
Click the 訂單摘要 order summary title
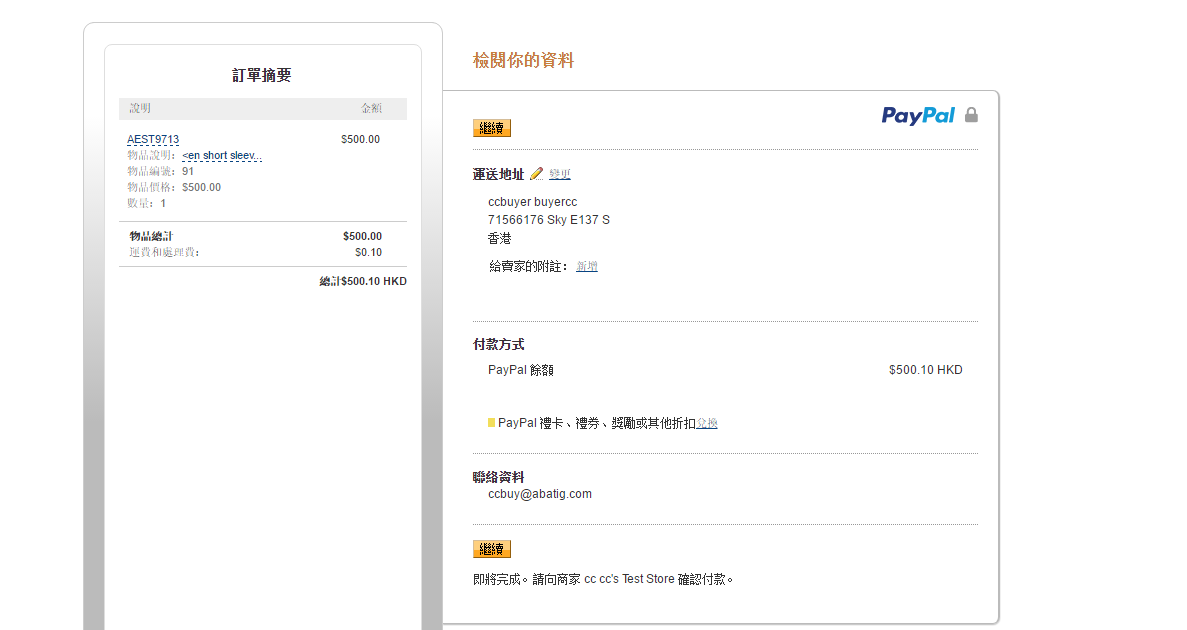[x=262, y=76]
